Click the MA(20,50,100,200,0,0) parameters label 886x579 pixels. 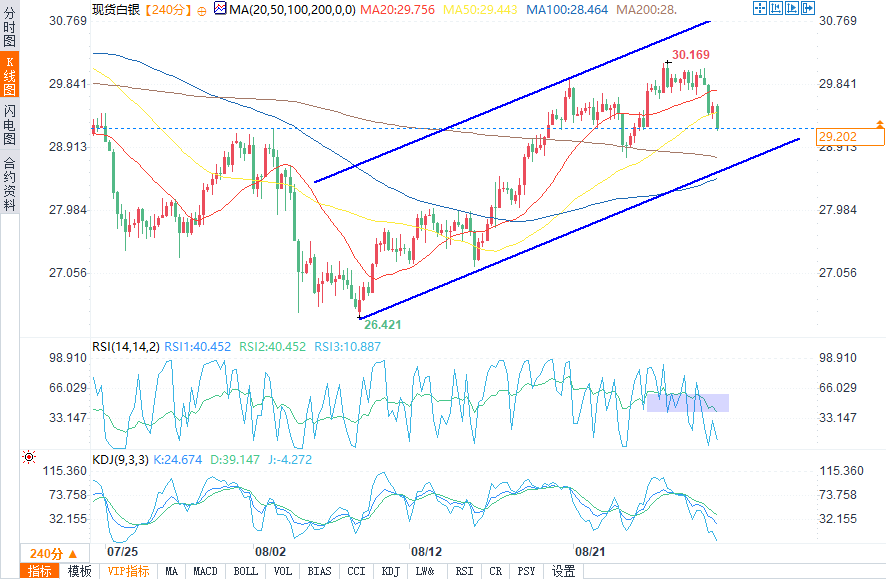[x=292, y=10]
